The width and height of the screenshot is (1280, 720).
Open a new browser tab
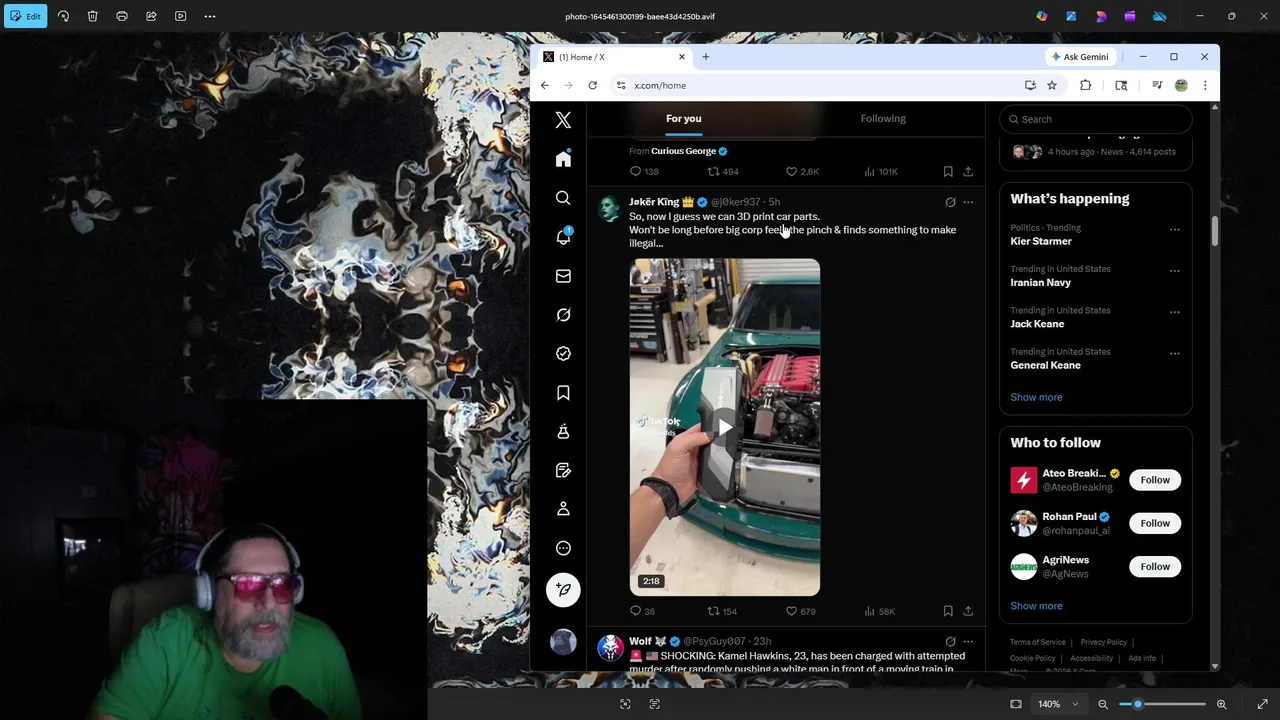tap(705, 57)
